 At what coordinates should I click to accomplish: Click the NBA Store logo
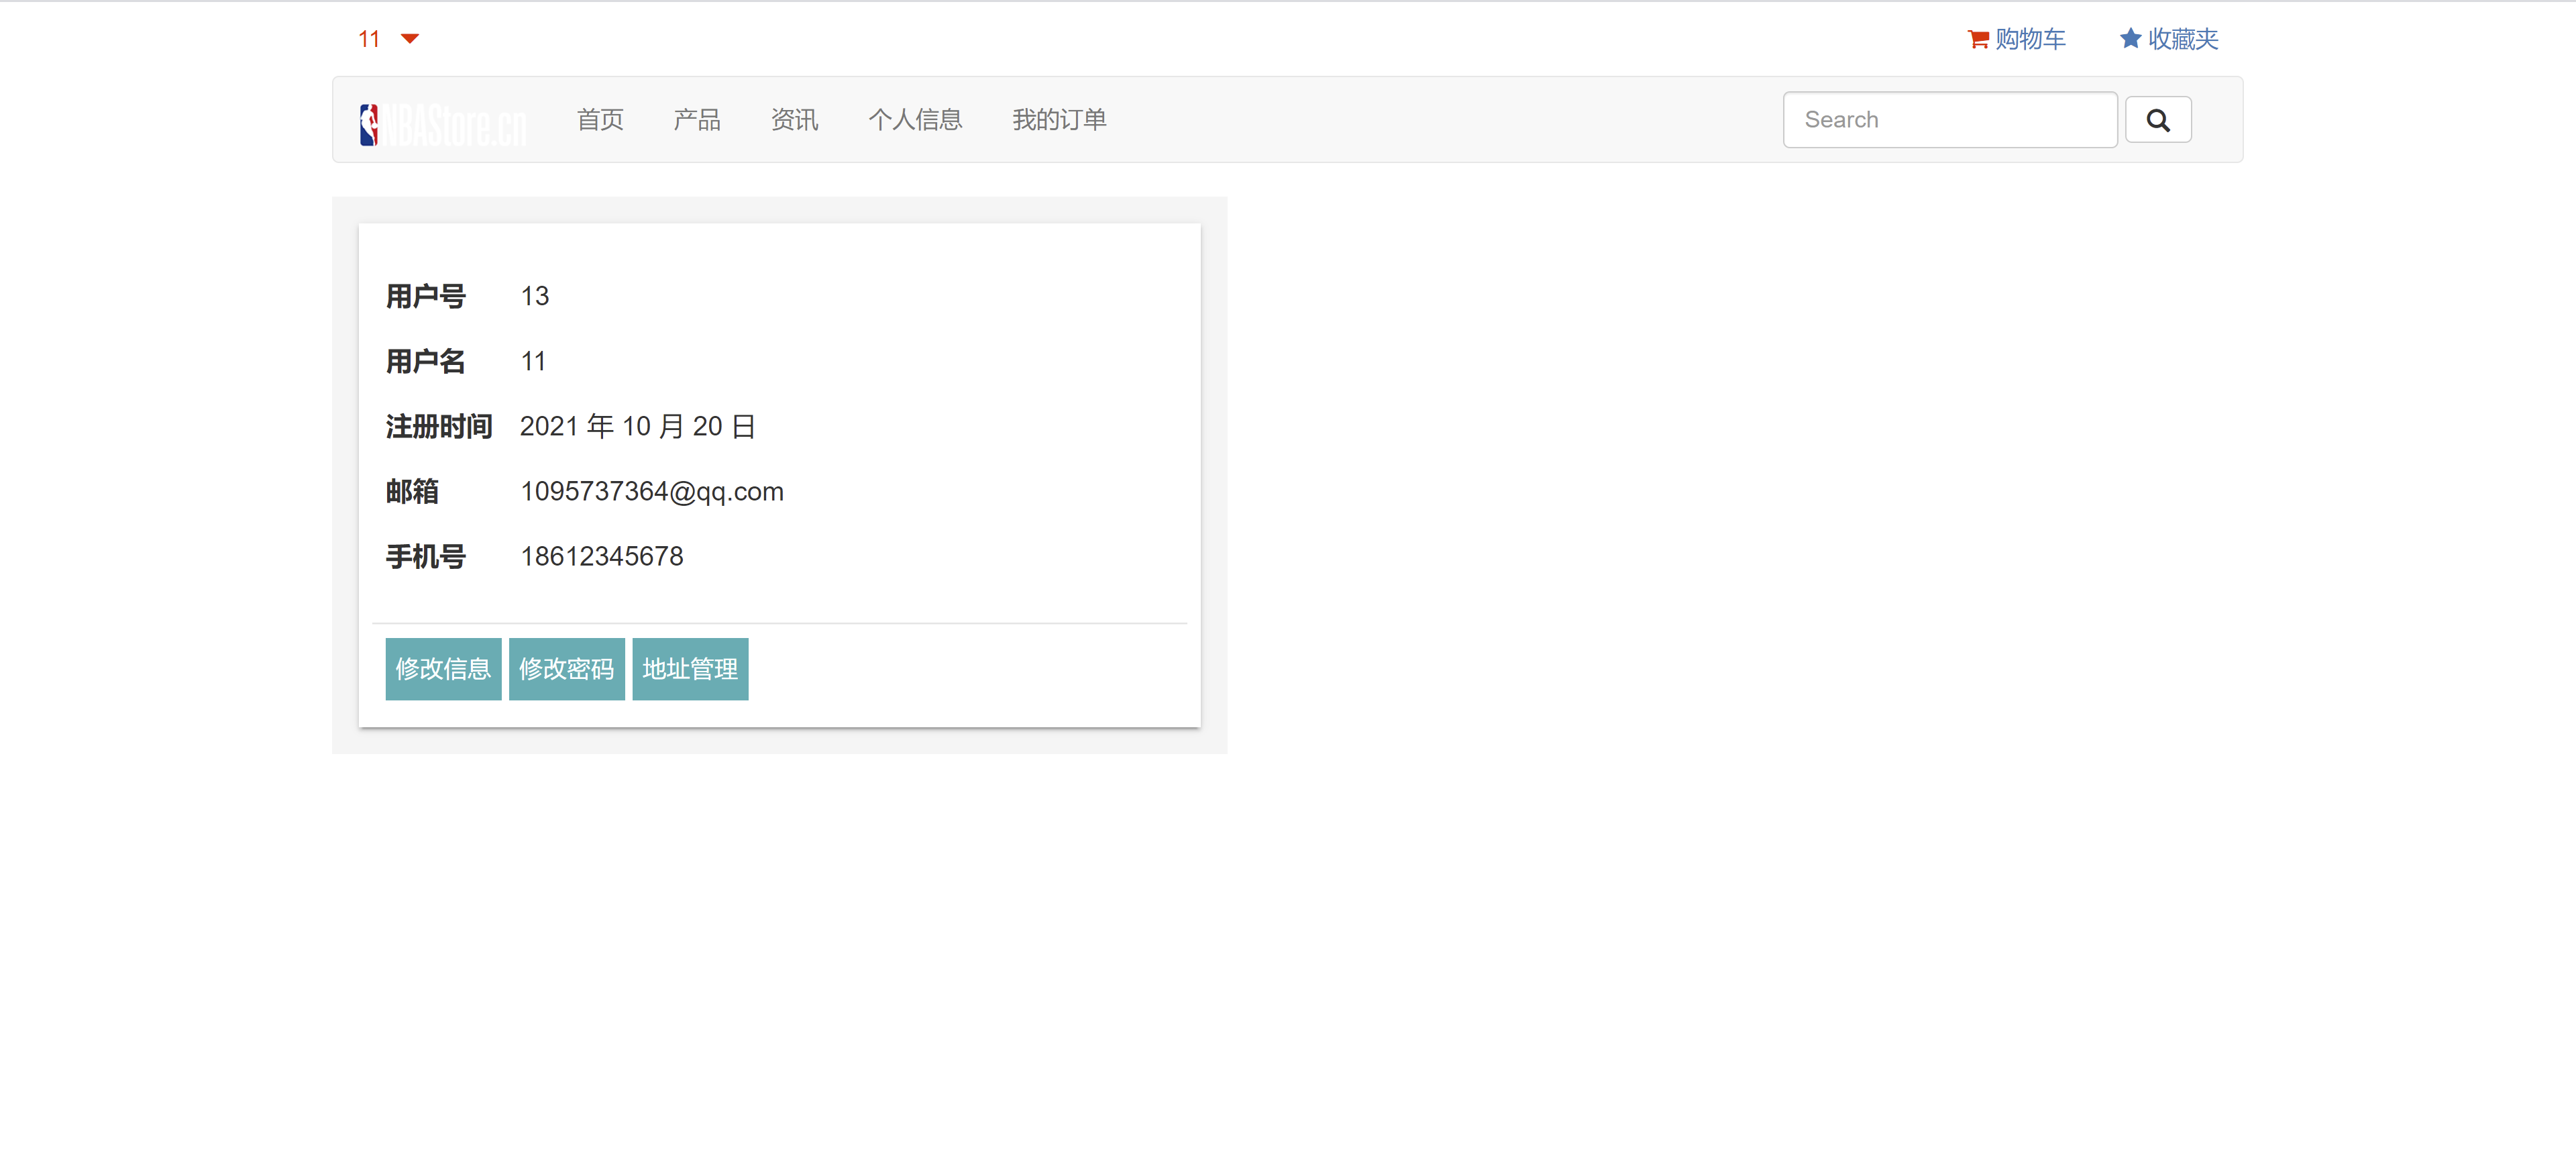point(443,125)
